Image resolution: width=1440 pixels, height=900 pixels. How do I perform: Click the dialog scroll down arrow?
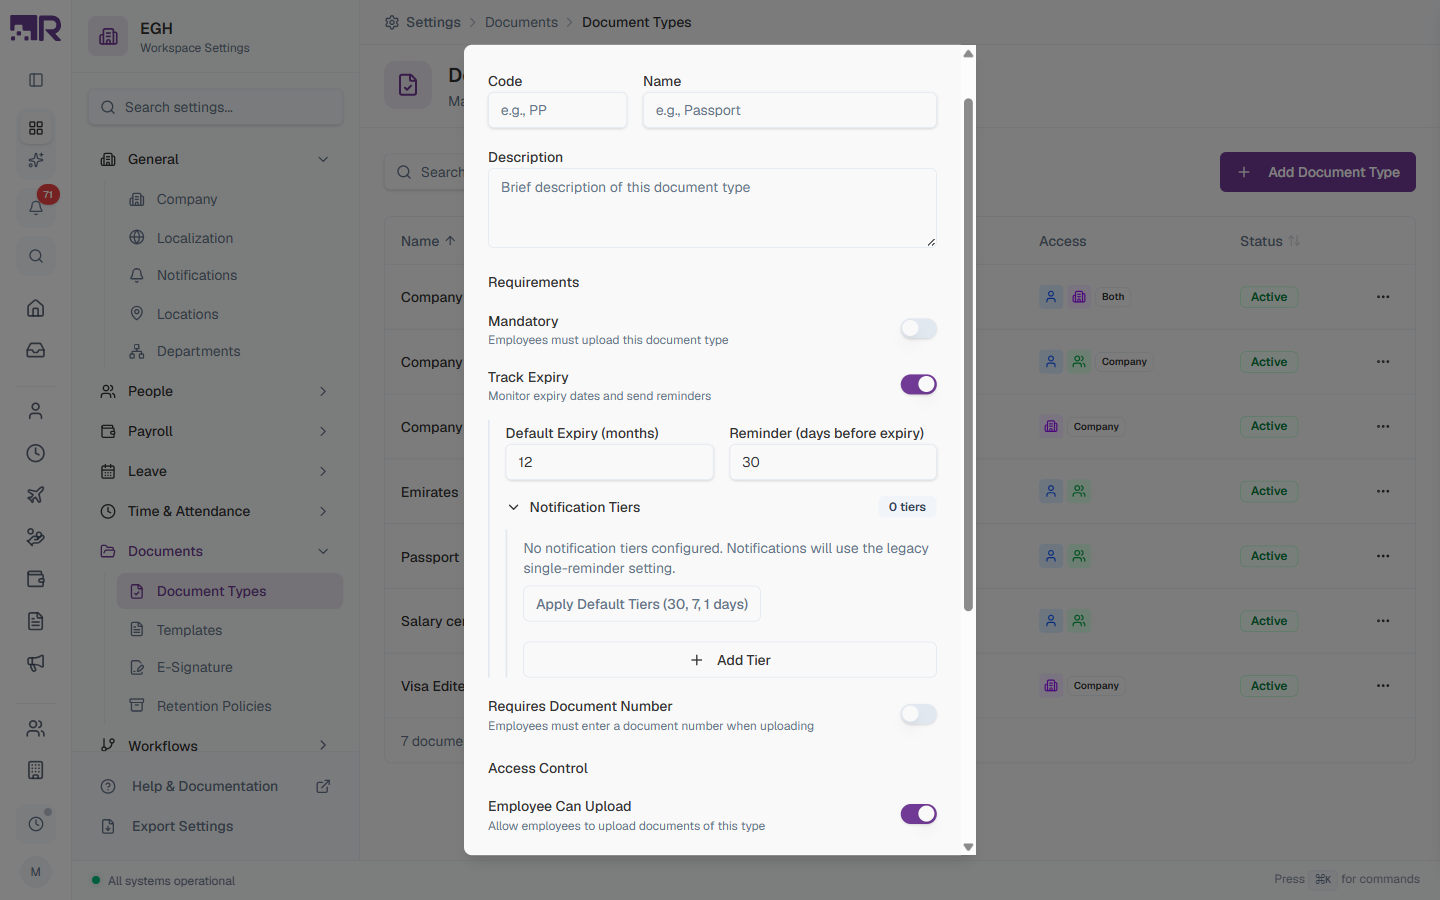click(968, 847)
